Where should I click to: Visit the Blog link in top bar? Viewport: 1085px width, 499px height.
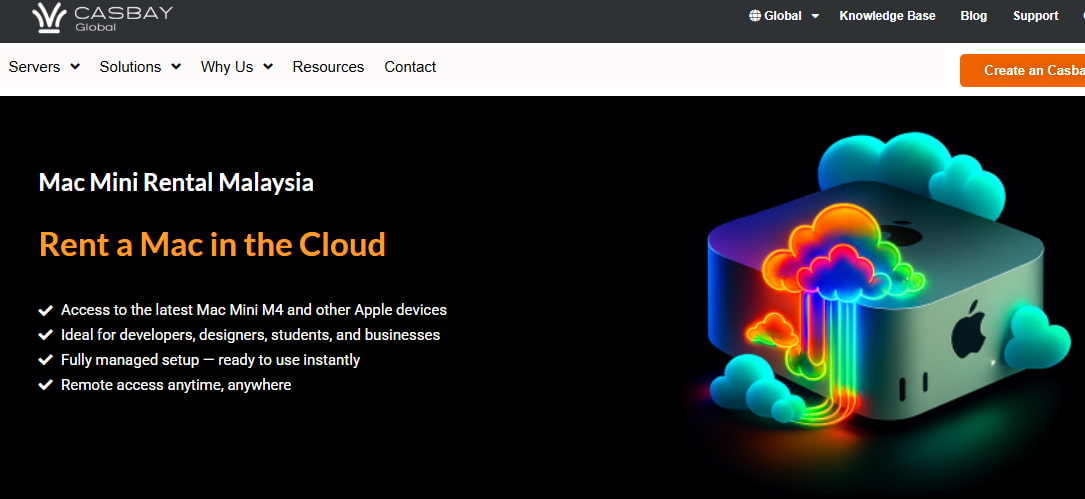973,16
